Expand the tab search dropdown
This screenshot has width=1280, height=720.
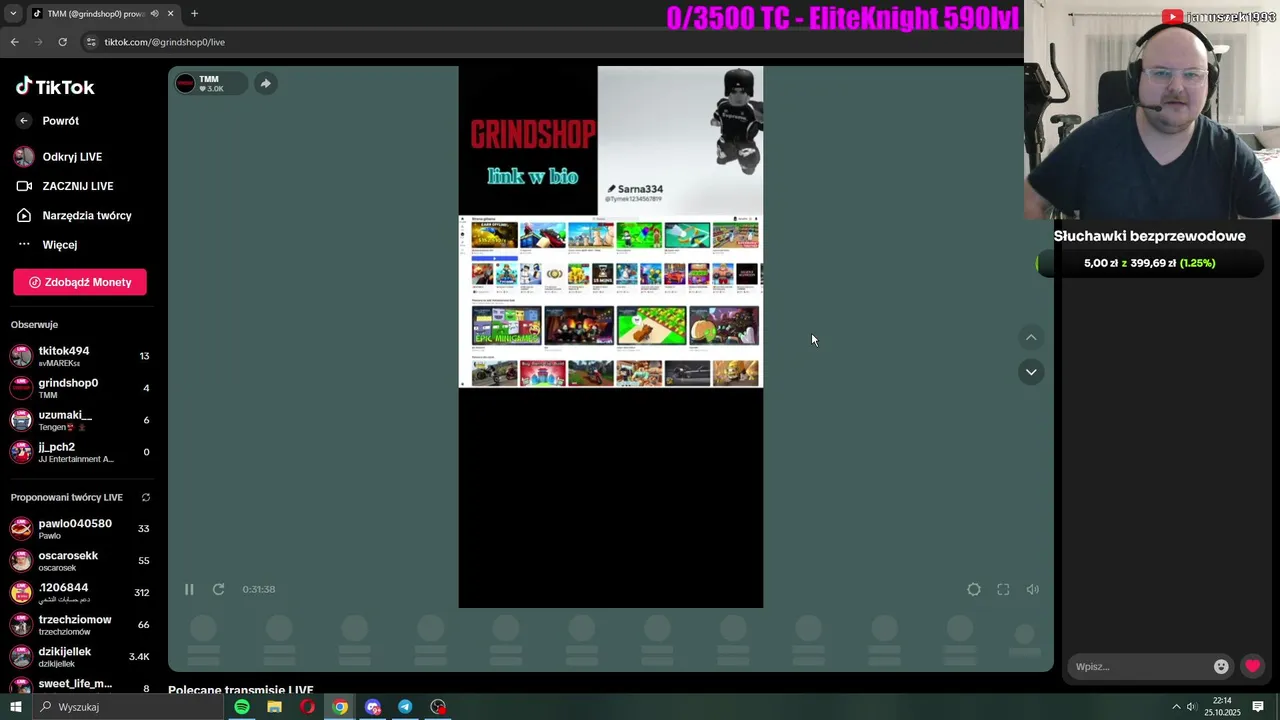(x=12, y=14)
